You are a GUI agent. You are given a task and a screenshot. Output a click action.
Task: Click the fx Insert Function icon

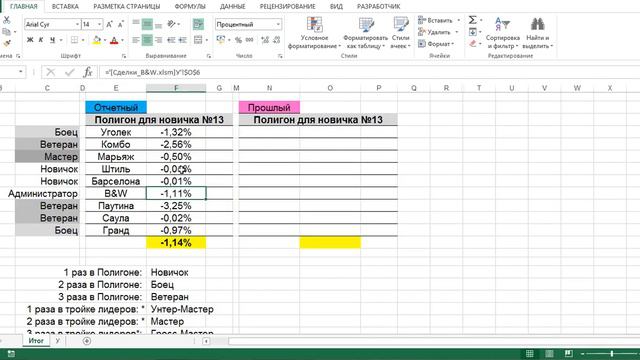pyautogui.click(x=88, y=72)
